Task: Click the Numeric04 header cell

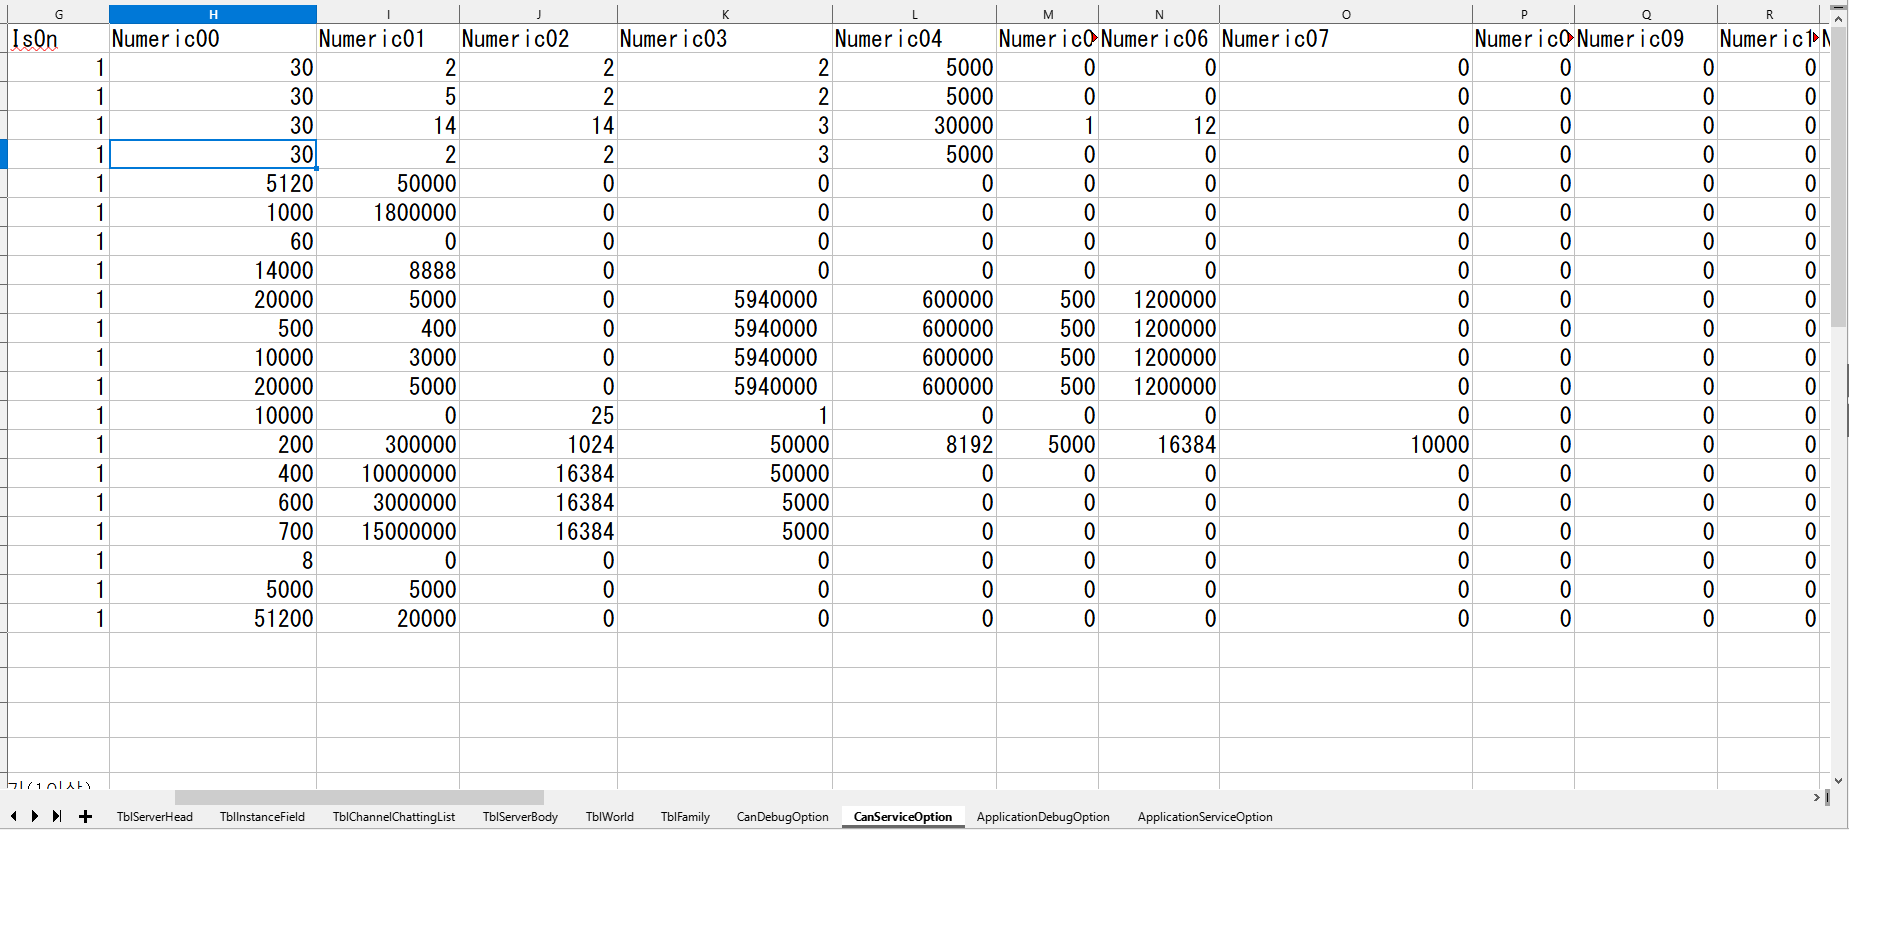Action: [x=913, y=39]
